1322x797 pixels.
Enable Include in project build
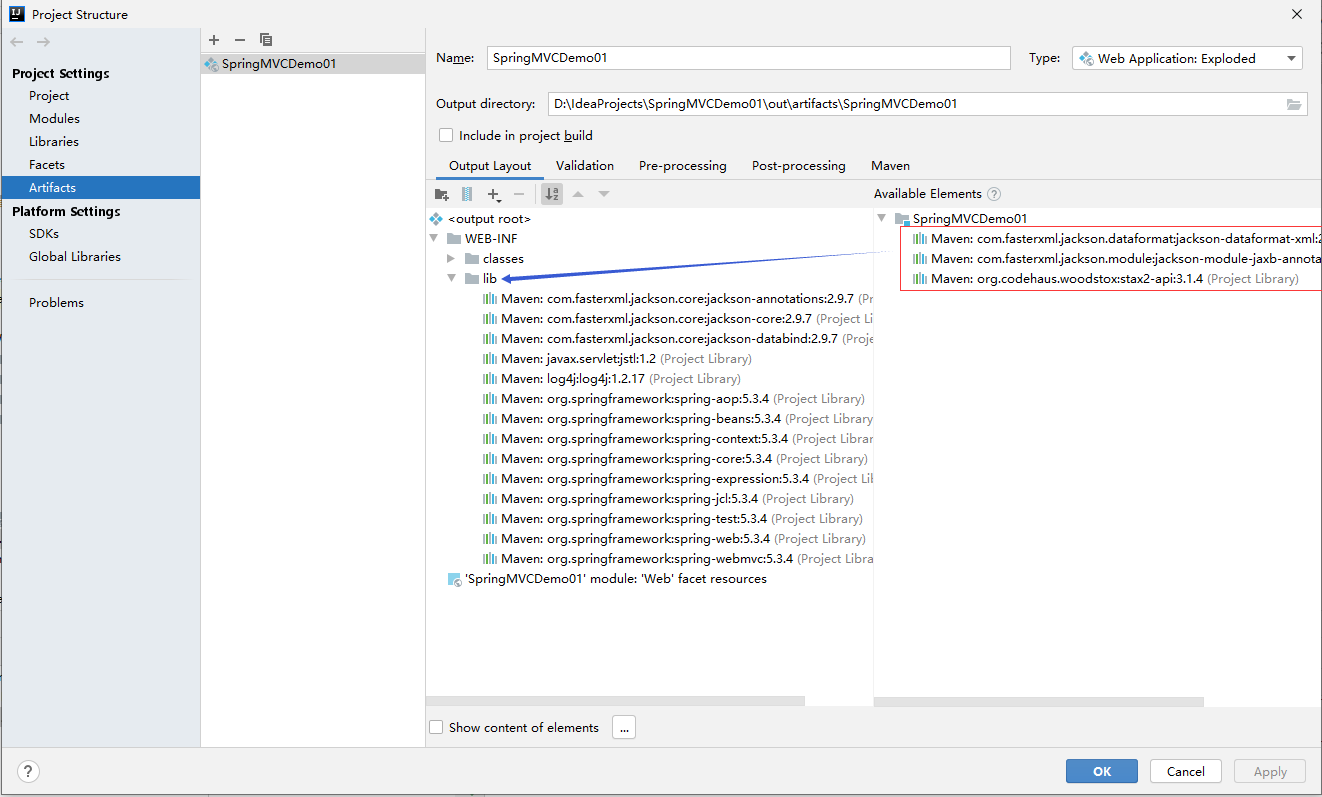coord(446,135)
